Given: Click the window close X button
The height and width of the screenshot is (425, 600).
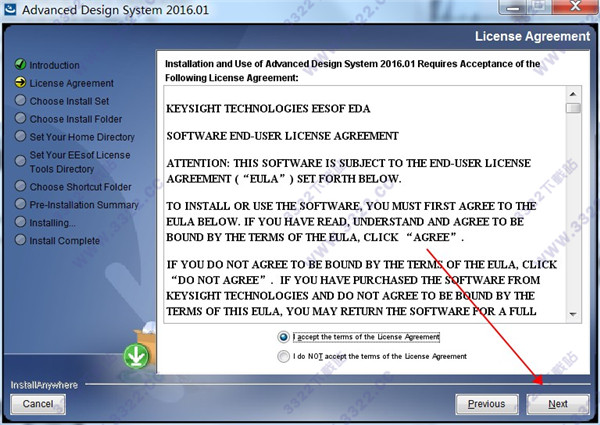Looking at the screenshot, I should (576, 7).
